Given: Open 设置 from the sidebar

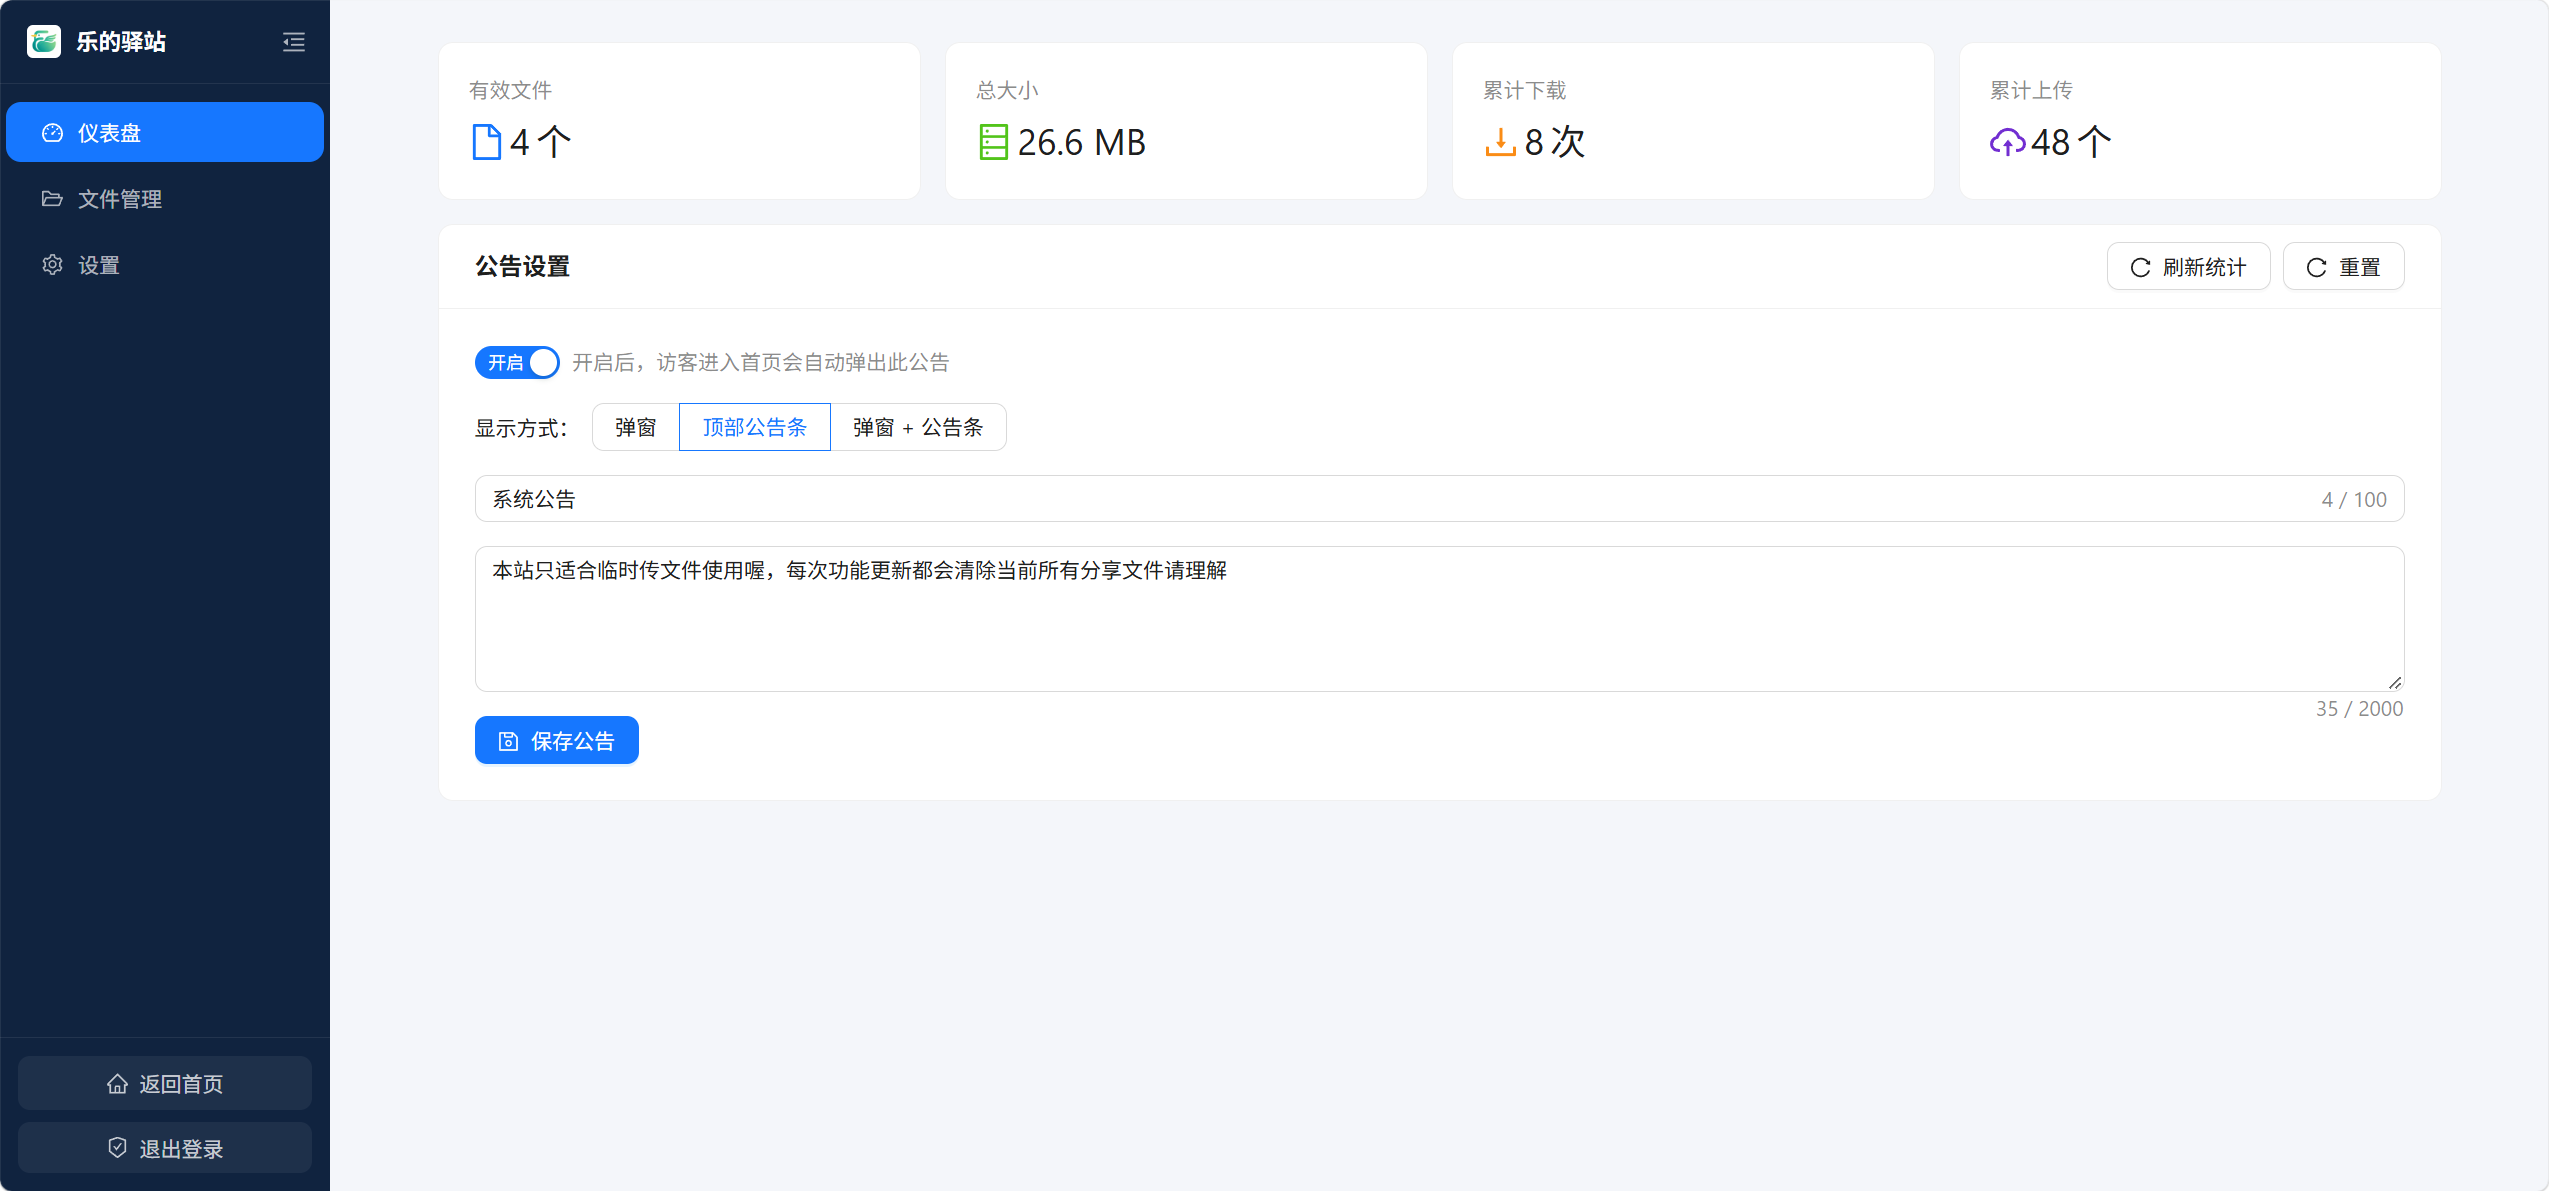Looking at the screenshot, I should coord(165,264).
